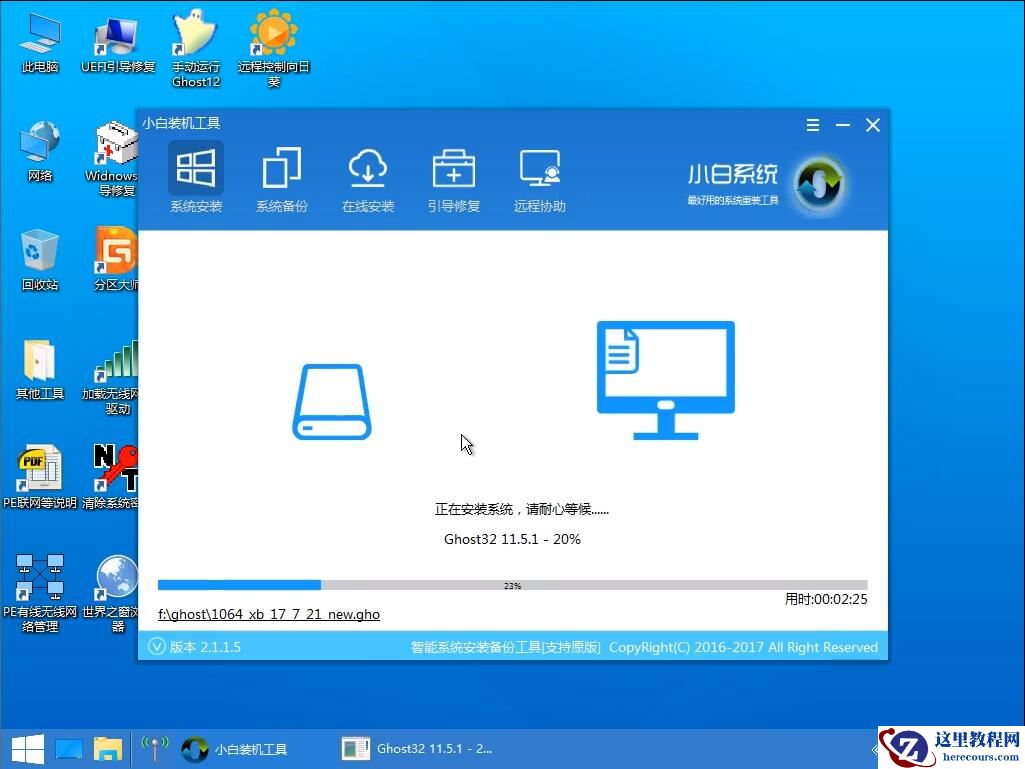The width and height of the screenshot is (1025, 769).
Task: Click the wireless network tray icon
Action: 155,748
